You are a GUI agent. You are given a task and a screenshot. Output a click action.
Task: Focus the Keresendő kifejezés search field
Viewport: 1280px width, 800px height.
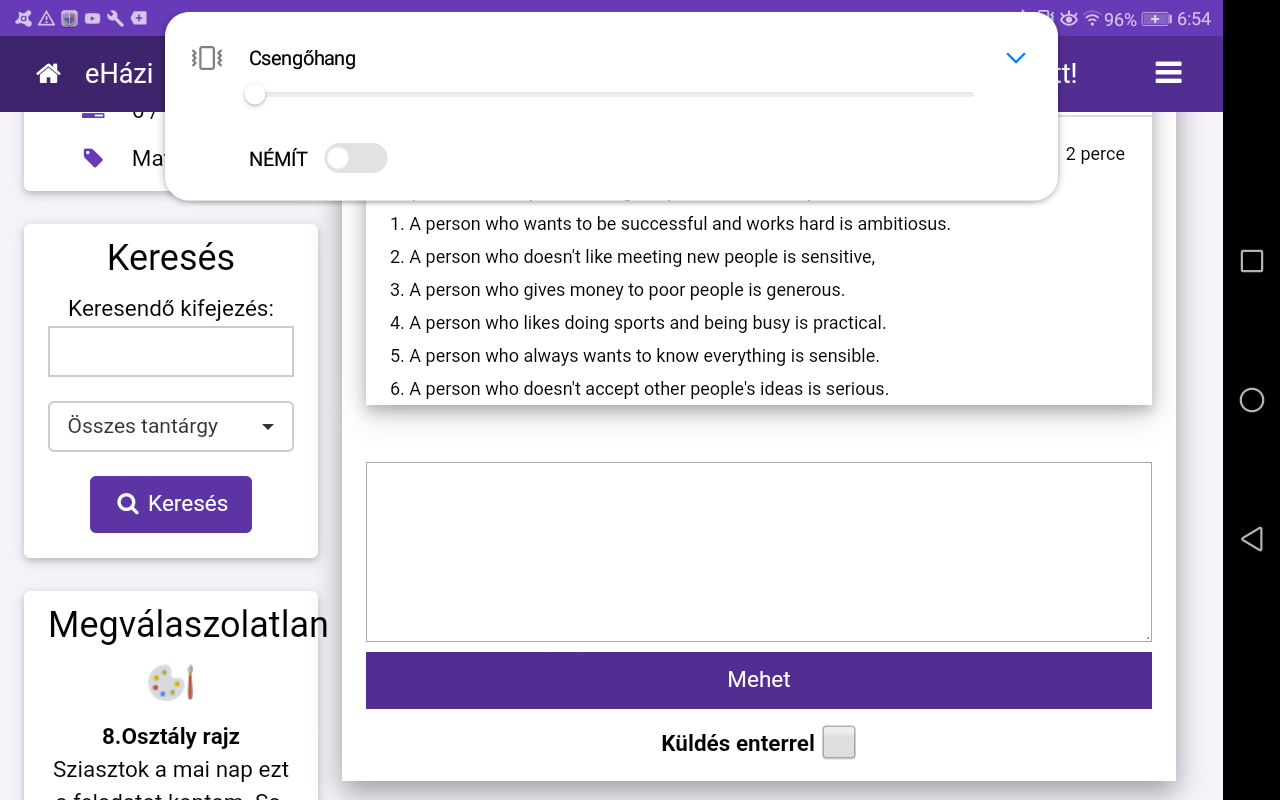[x=171, y=352]
